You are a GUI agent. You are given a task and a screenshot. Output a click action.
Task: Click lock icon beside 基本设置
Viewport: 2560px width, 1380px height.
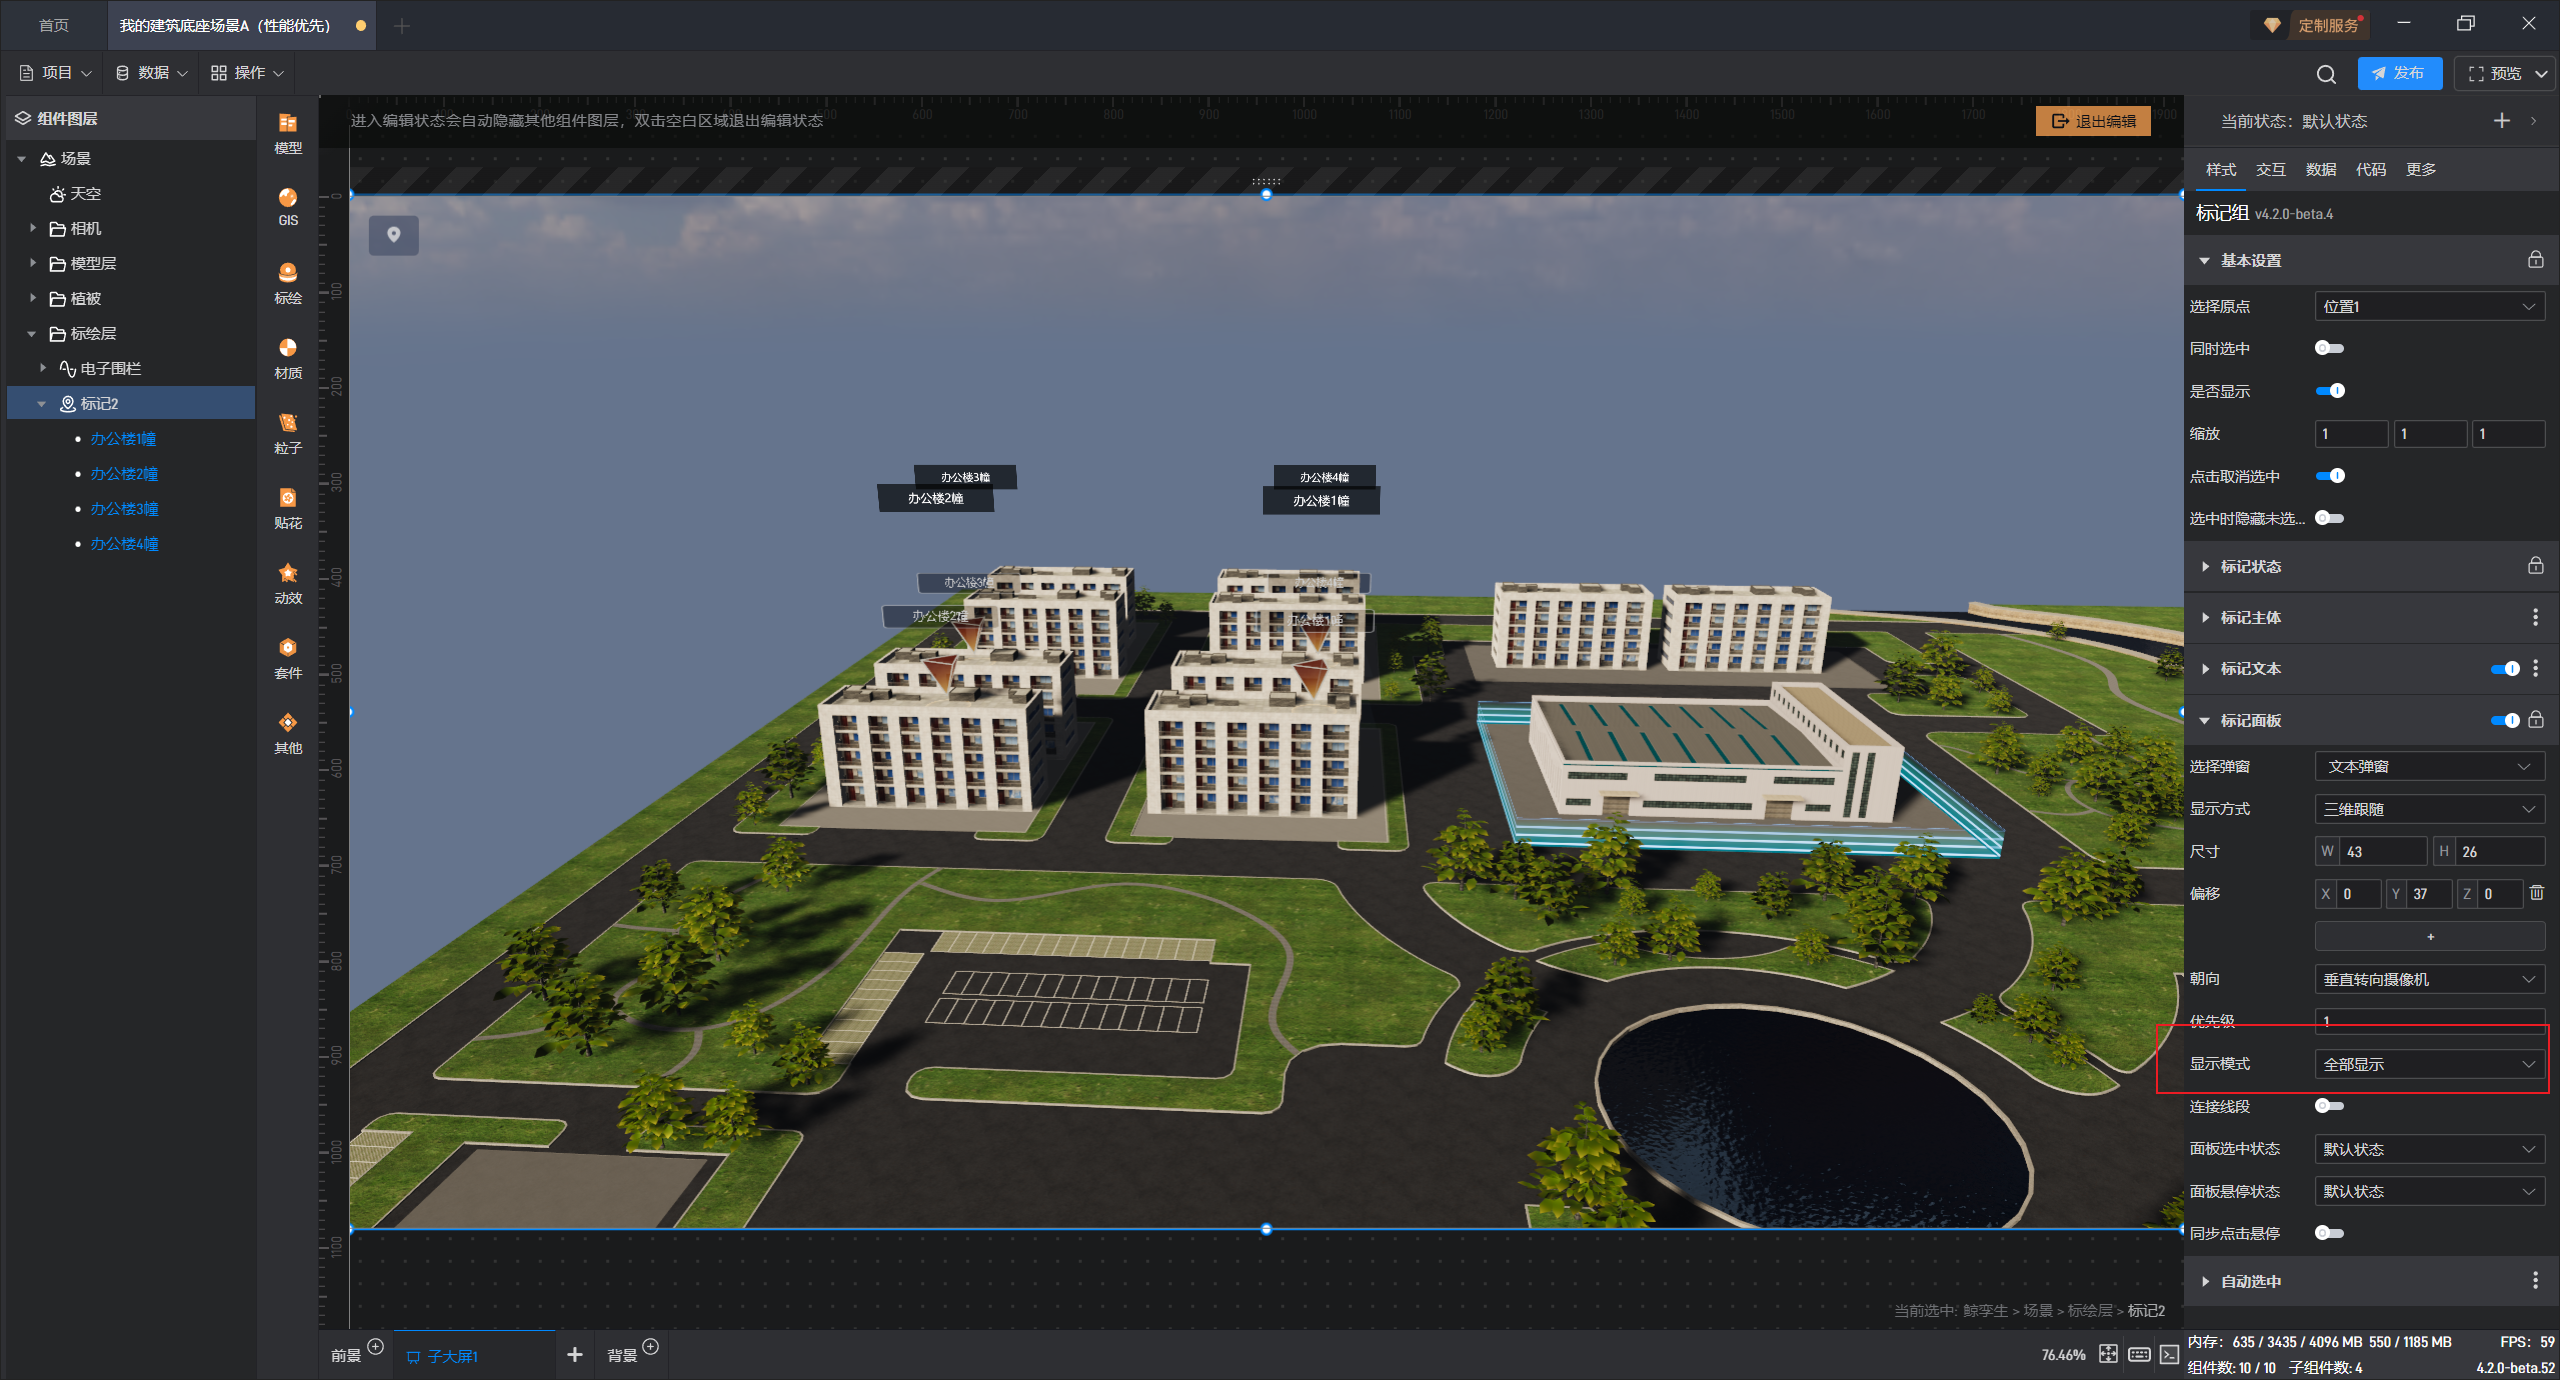click(x=2535, y=260)
